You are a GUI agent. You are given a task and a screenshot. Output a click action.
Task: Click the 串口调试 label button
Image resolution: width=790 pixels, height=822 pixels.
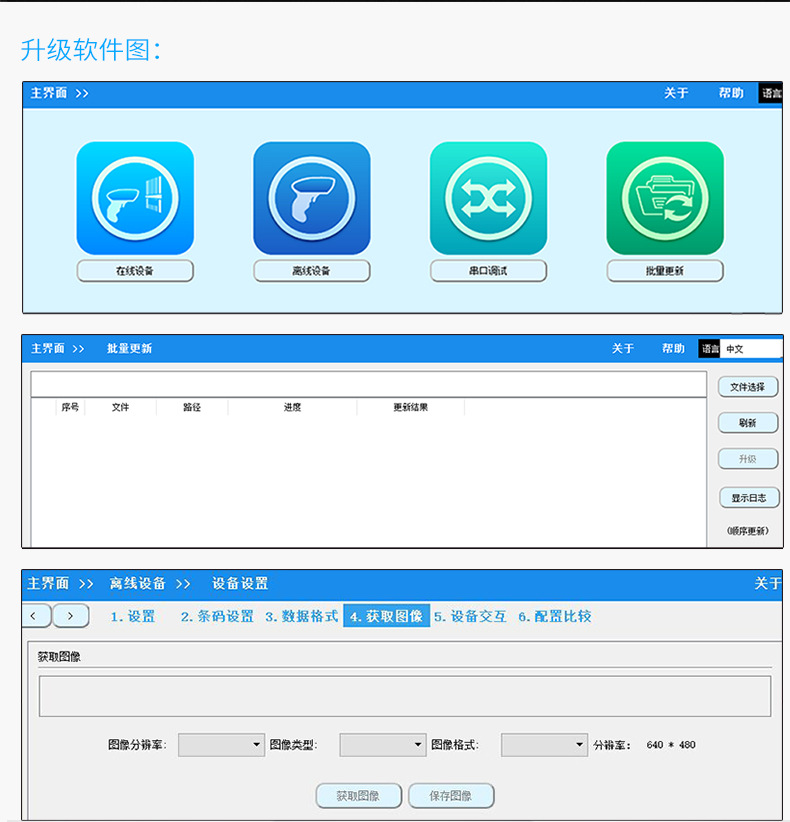(489, 271)
